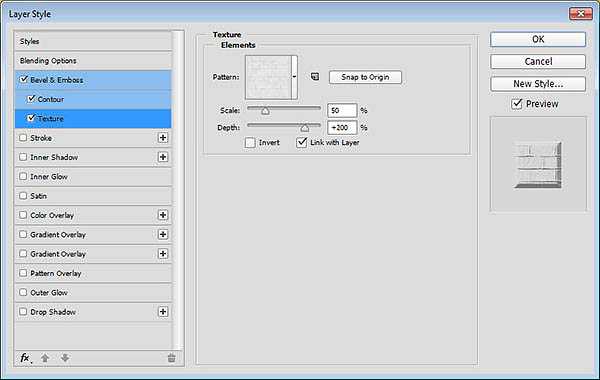600x380 pixels.
Task: Click the move effect up arrow
Action: [x=45, y=358]
